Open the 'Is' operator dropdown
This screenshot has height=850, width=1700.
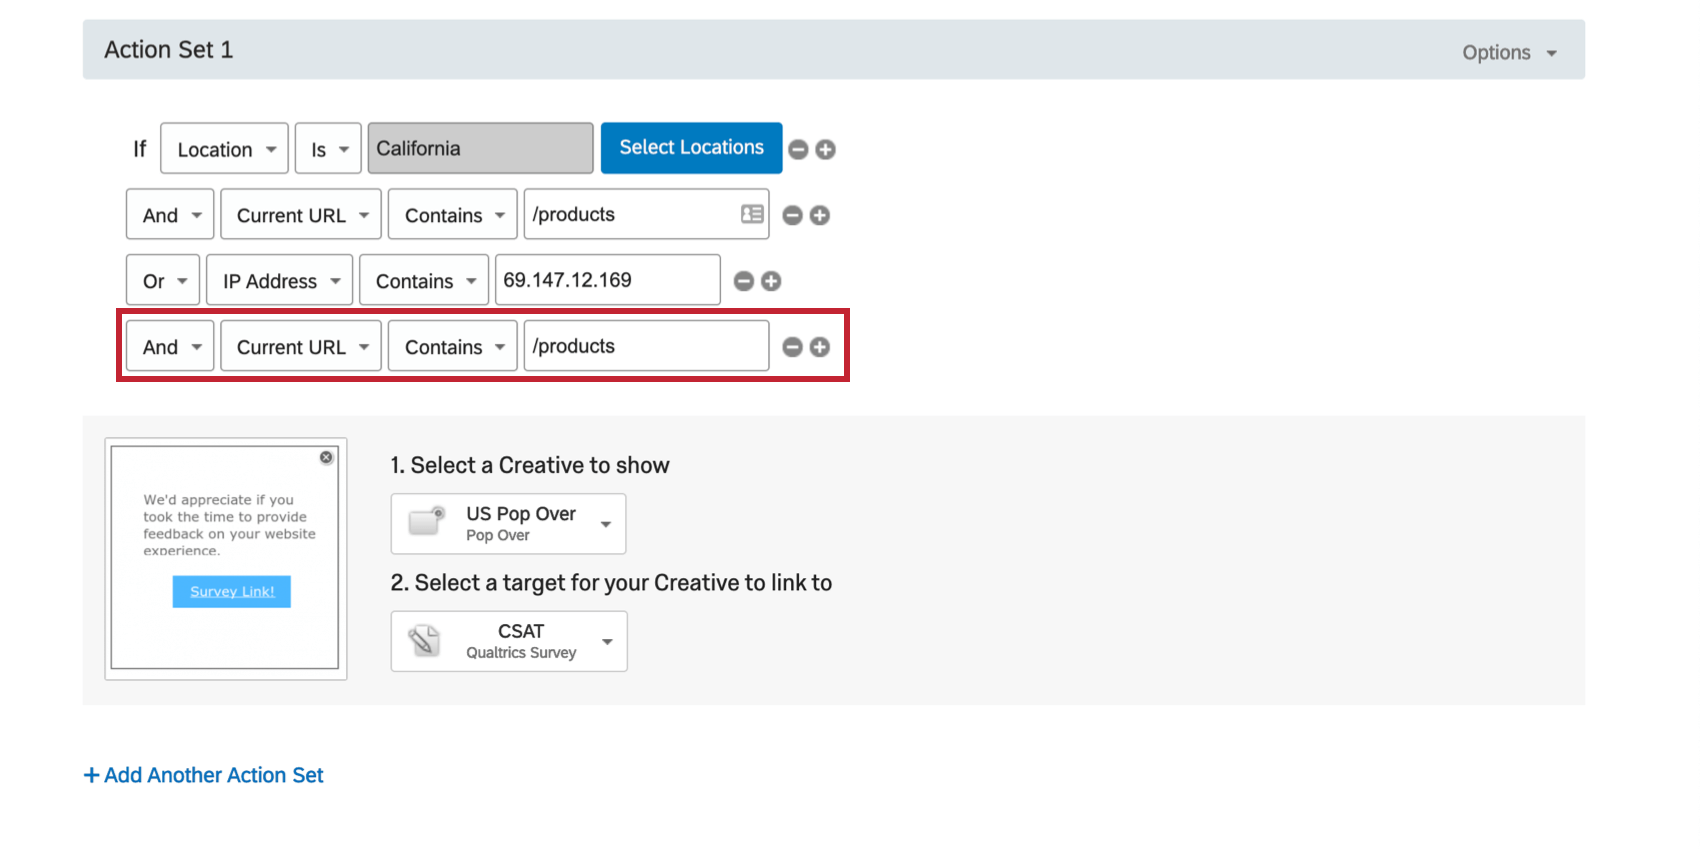[328, 149]
